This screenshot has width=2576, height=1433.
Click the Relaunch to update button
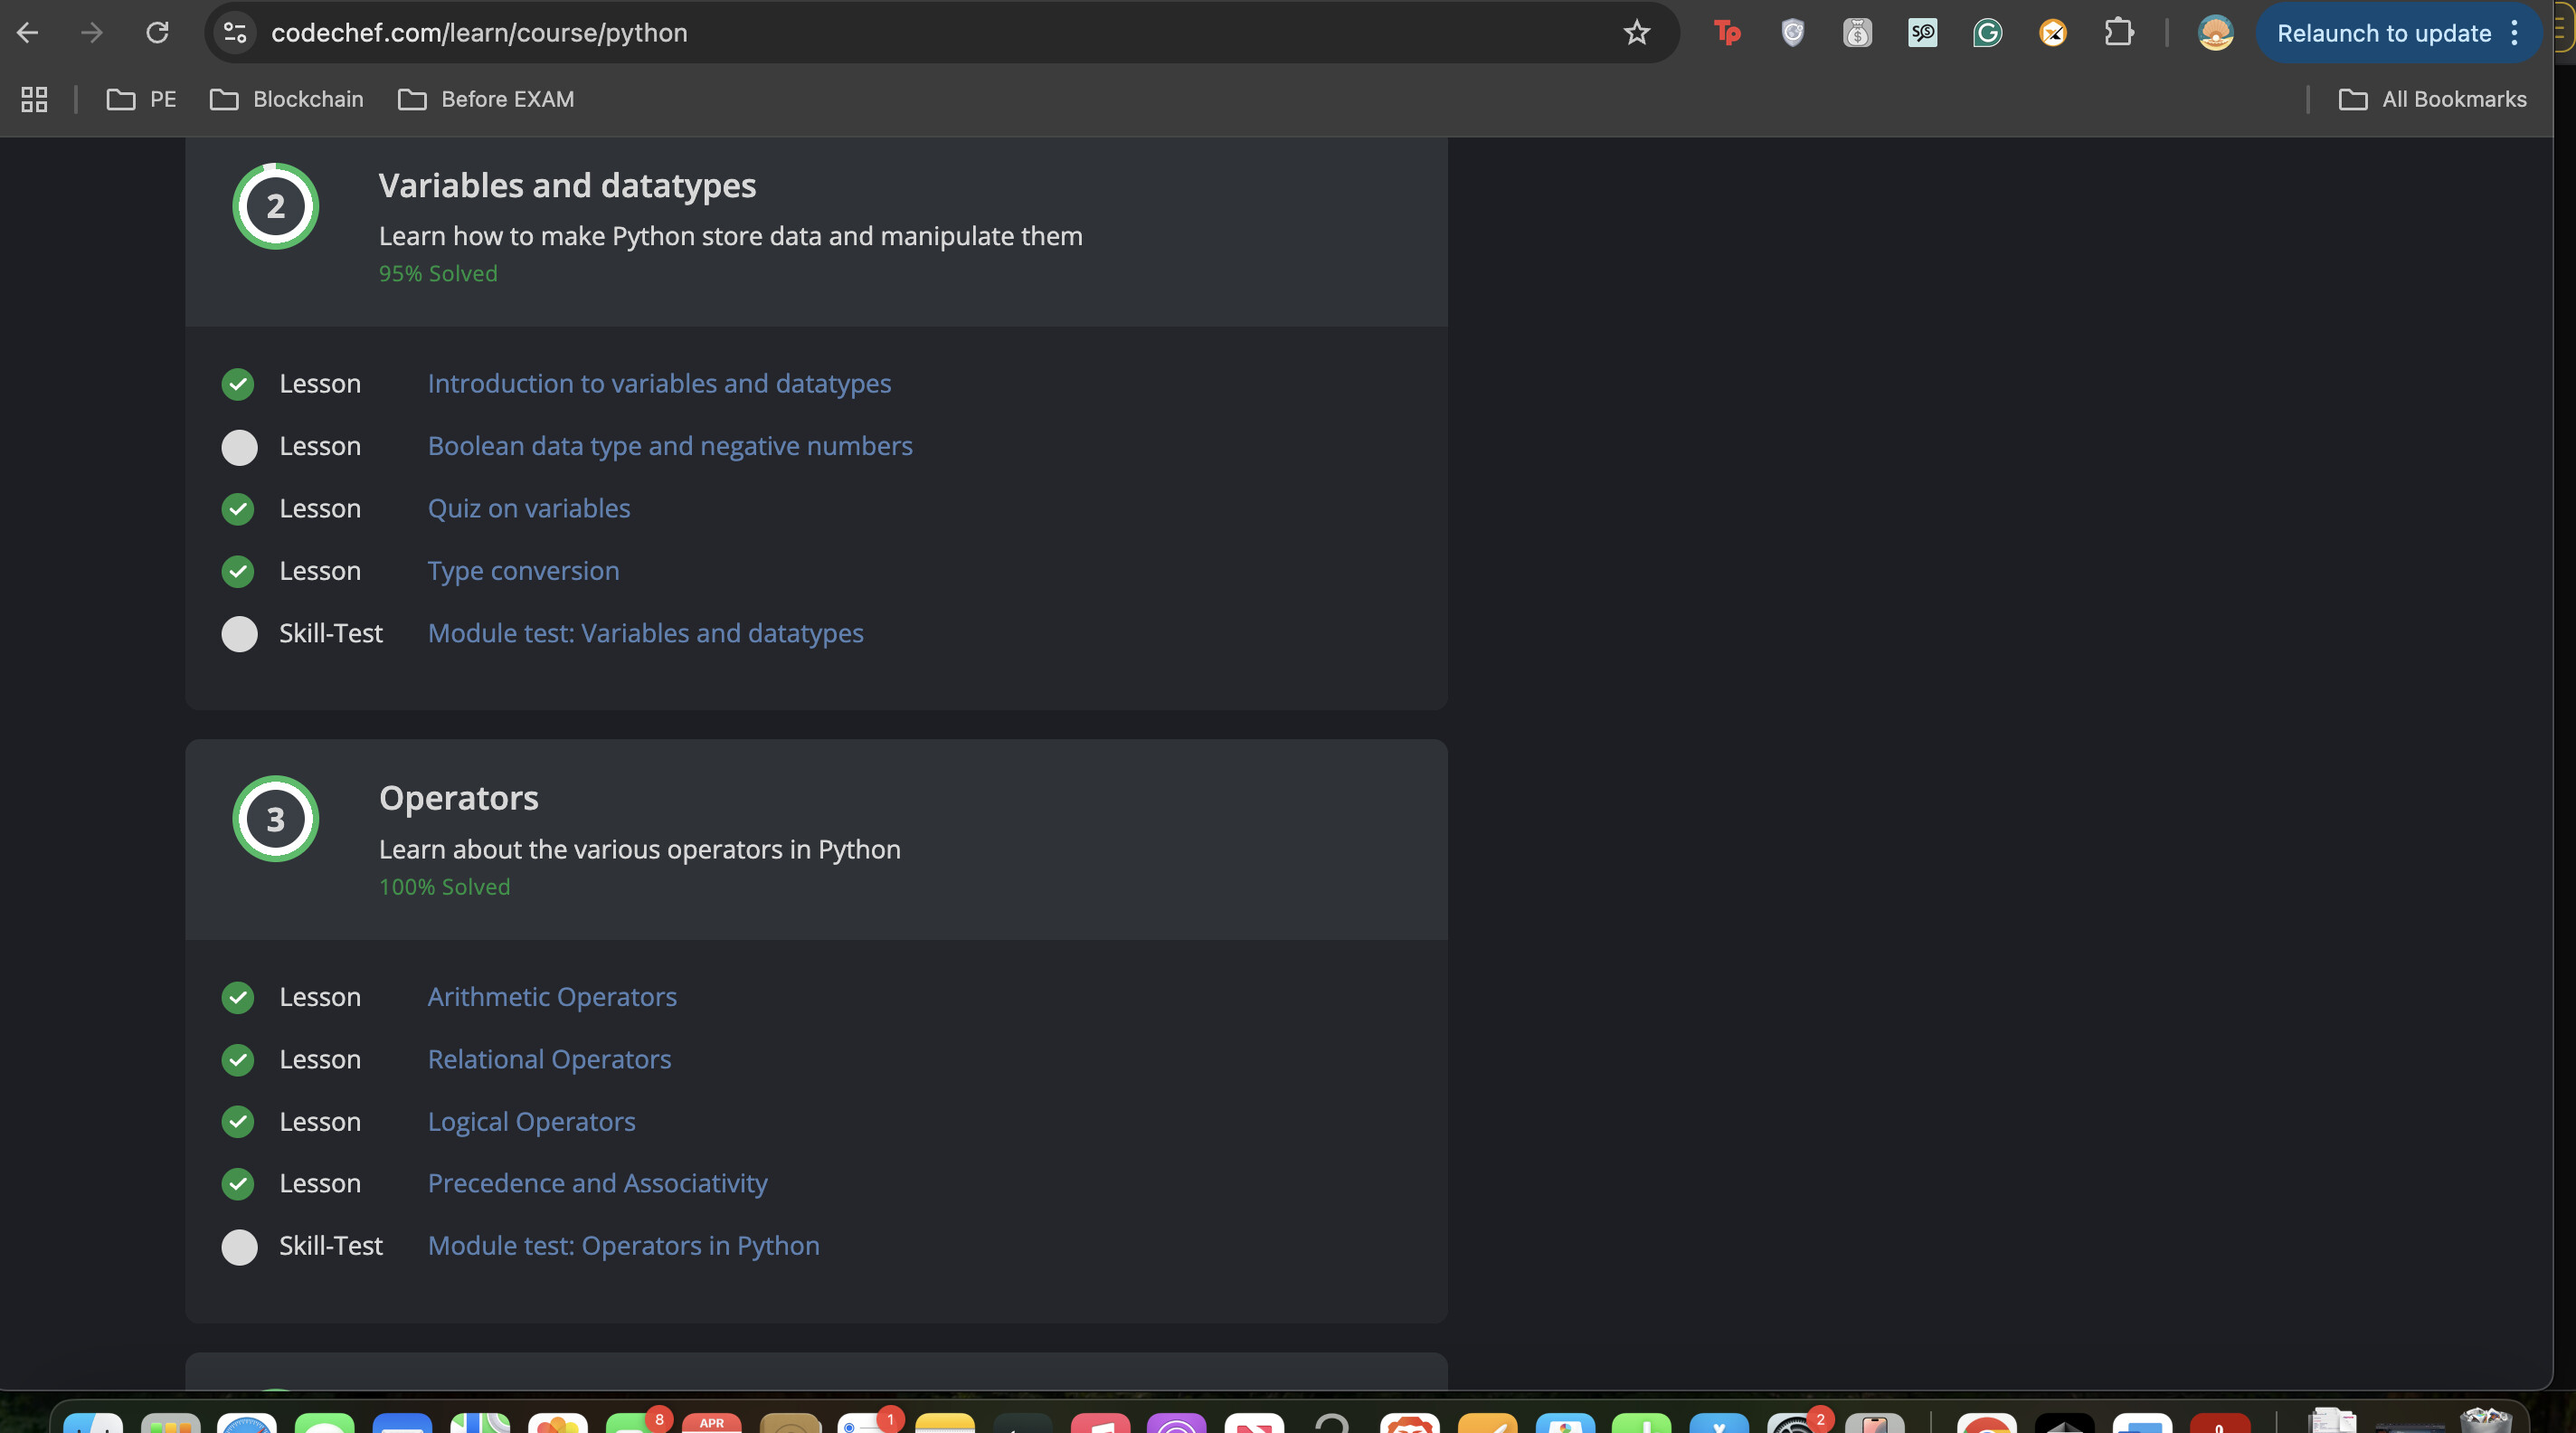(2383, 33)
